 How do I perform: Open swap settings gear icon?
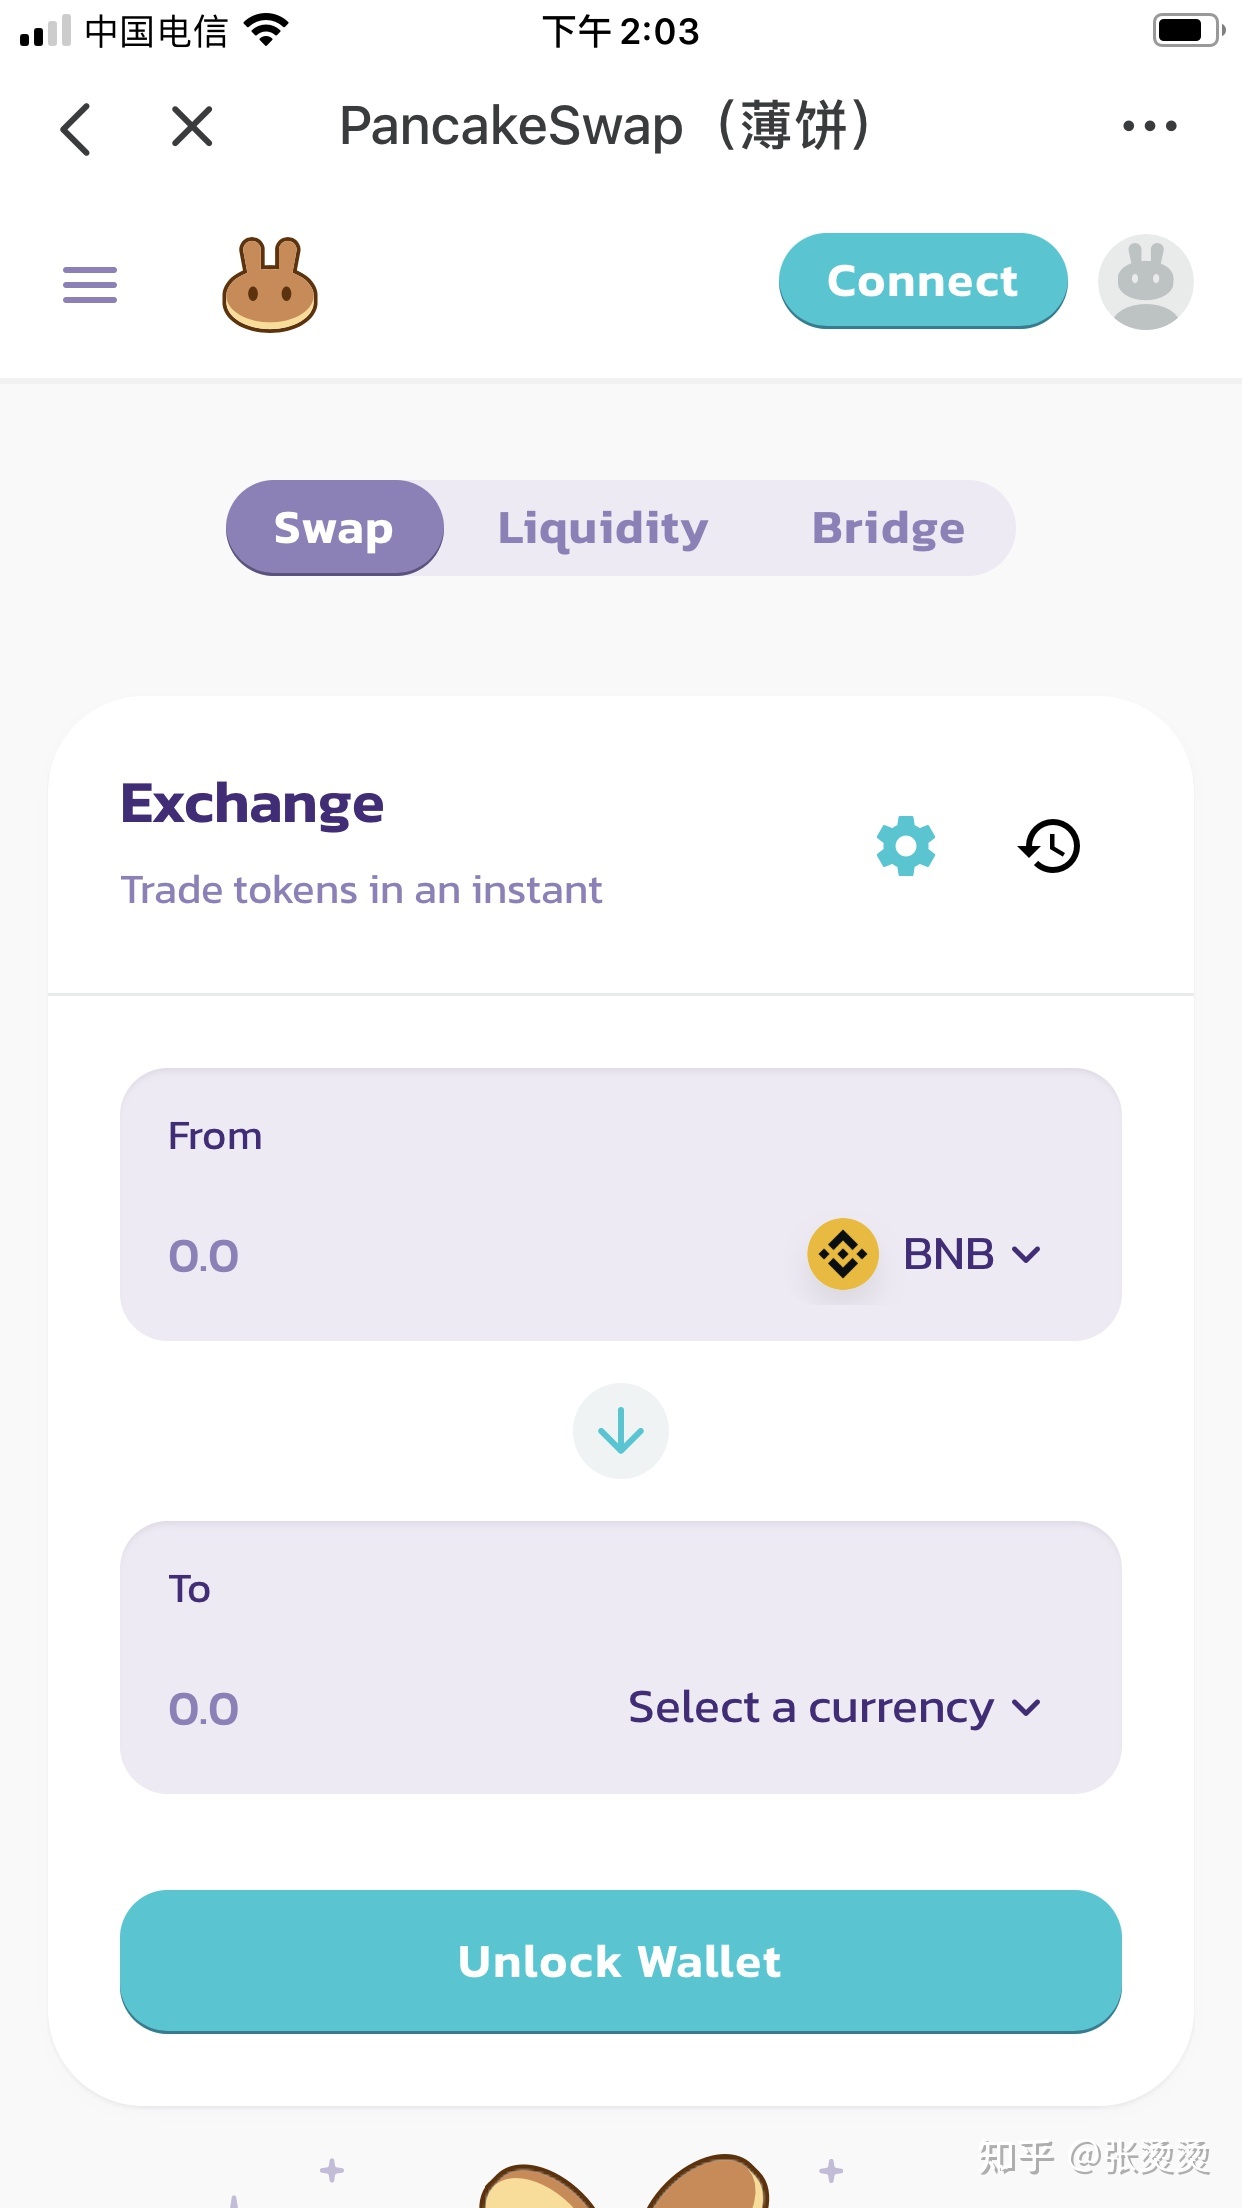906,846
